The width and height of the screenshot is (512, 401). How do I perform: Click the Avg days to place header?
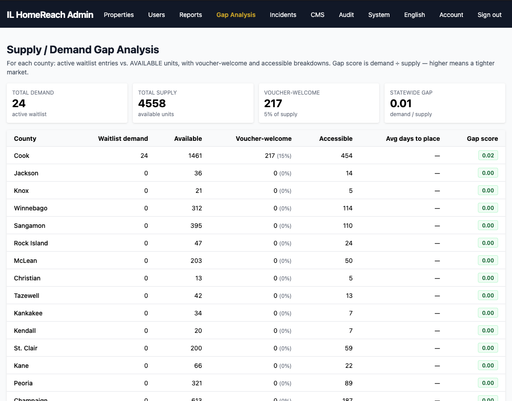pos(413,139)
